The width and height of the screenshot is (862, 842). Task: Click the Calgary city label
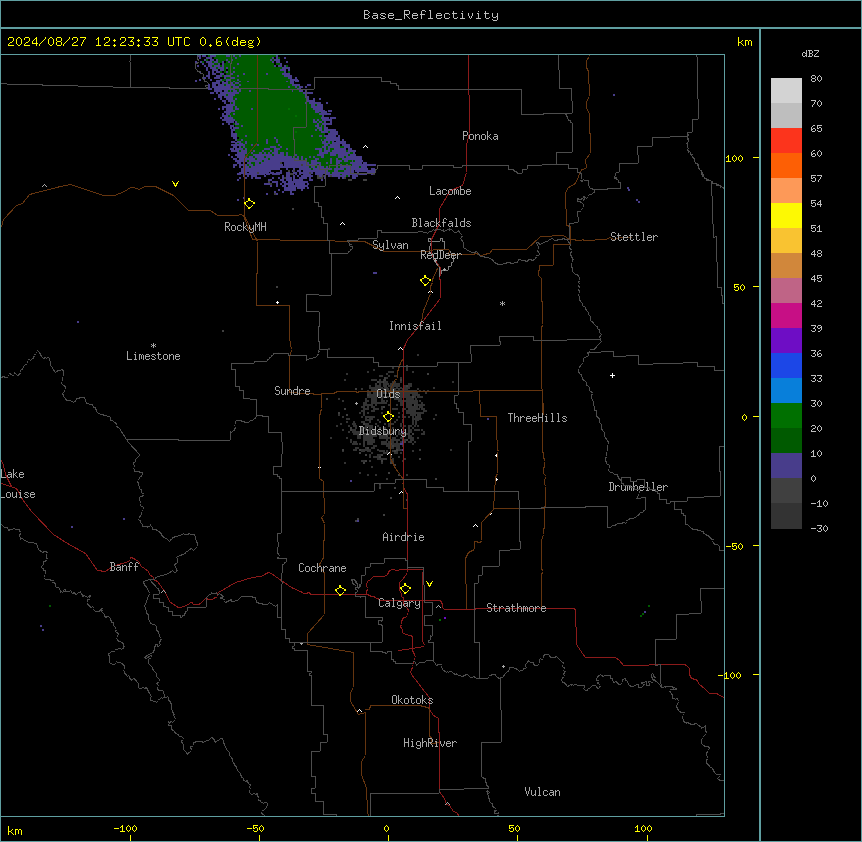pyautogui.click(x=400, y=603)
